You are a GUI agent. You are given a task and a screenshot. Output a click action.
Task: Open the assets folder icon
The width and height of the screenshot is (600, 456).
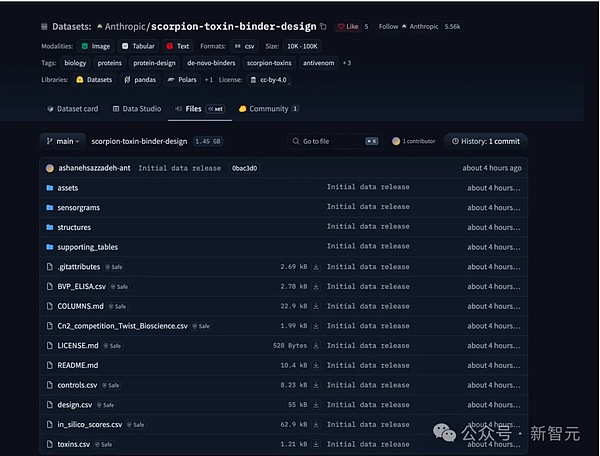point(49,188)
